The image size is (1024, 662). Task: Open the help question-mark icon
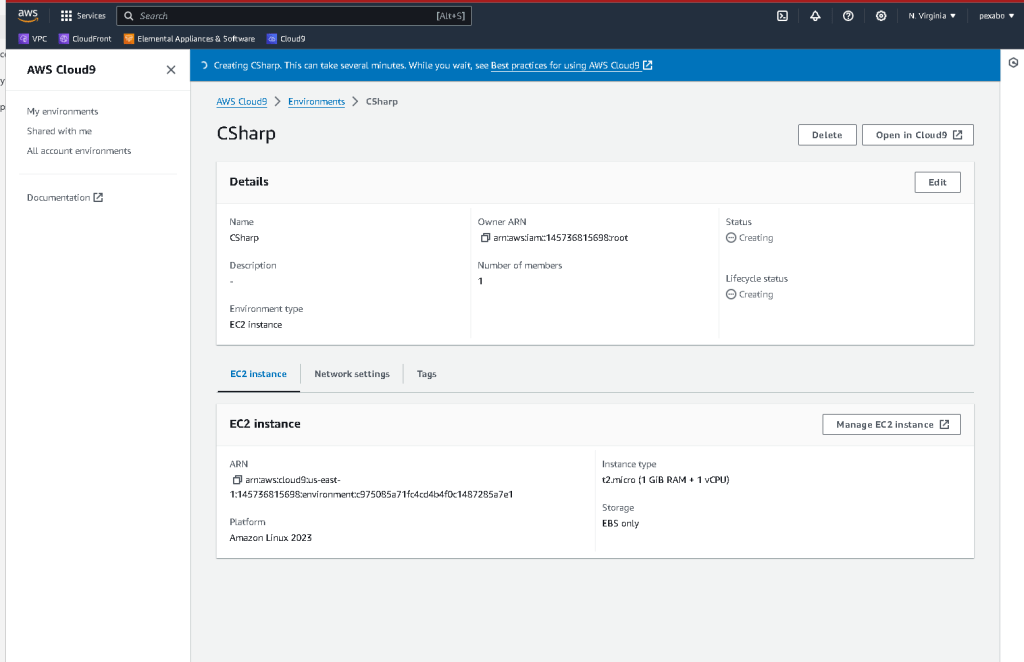[x=848, y=16]
